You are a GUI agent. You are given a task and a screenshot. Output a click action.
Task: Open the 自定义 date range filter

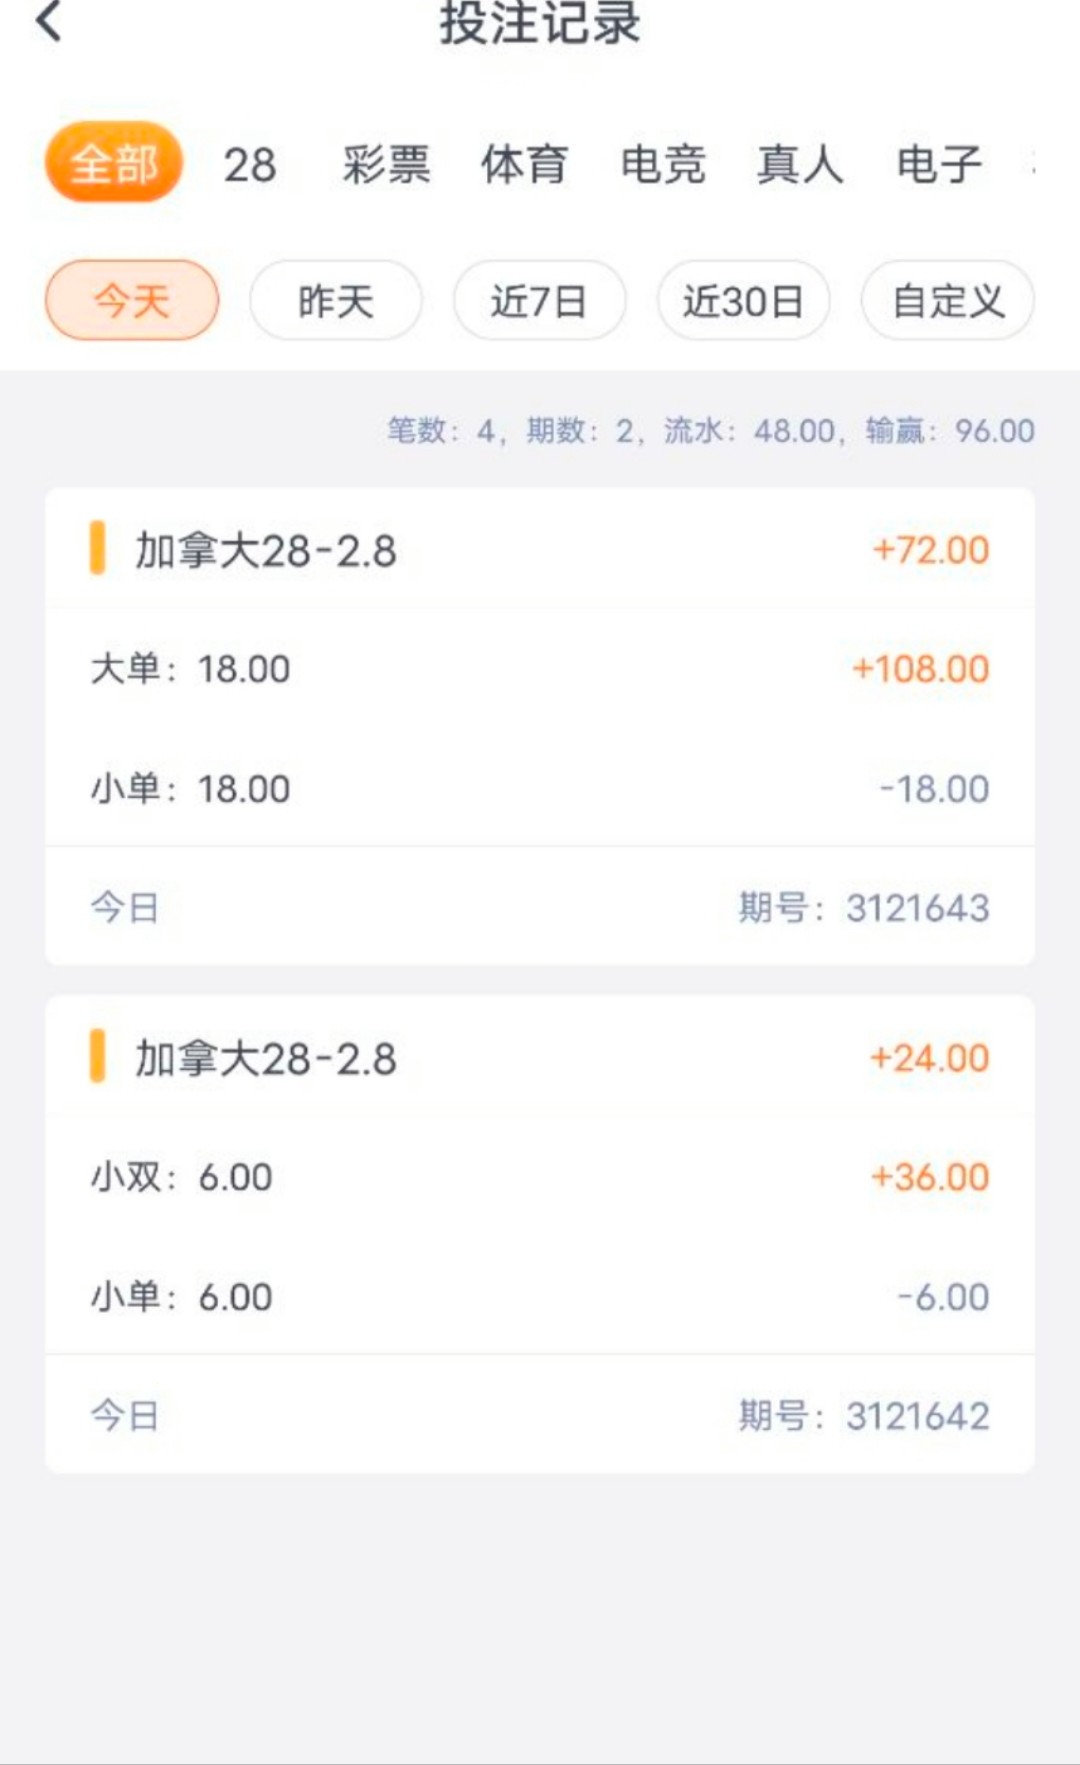tap(947, 300)
